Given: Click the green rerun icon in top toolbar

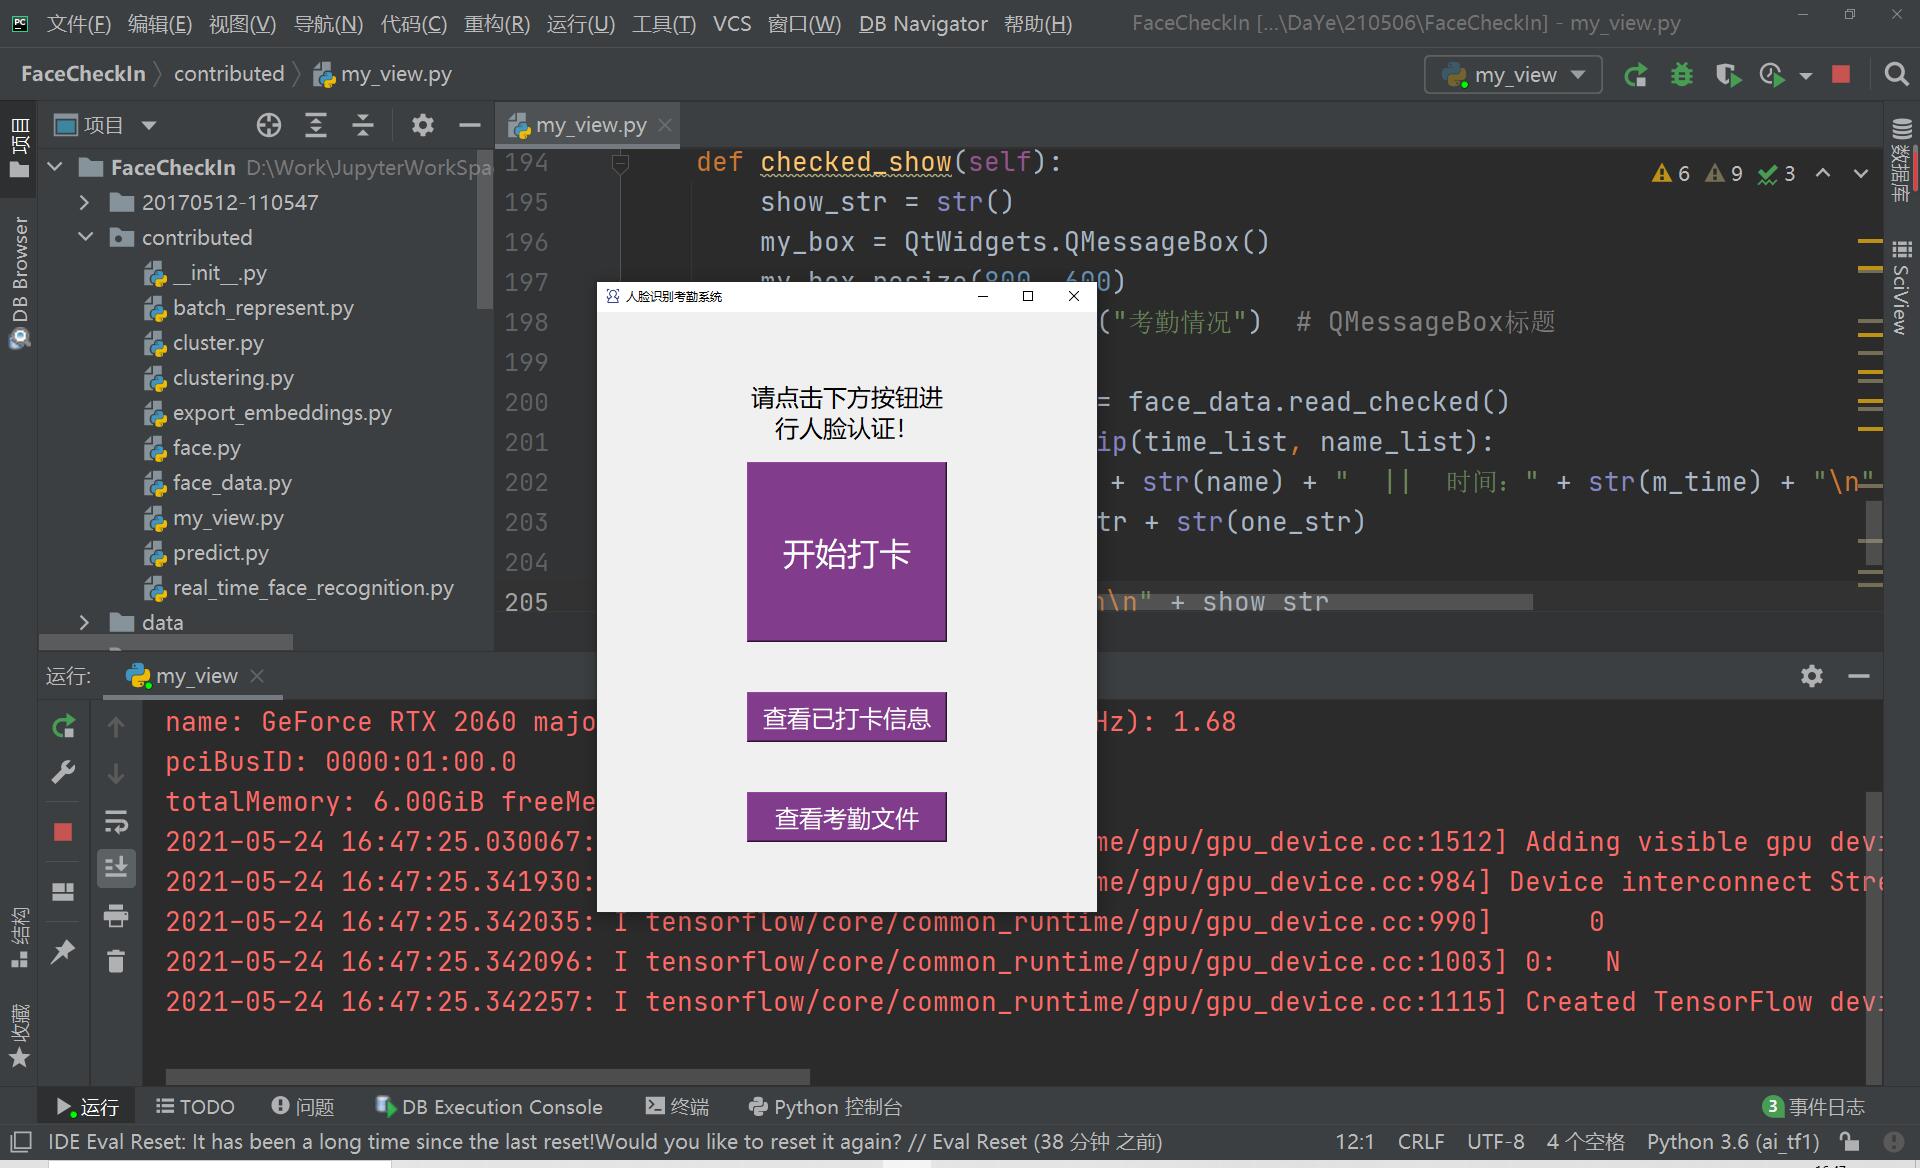Looking at the screenshot, I should tap(1636, 75).
